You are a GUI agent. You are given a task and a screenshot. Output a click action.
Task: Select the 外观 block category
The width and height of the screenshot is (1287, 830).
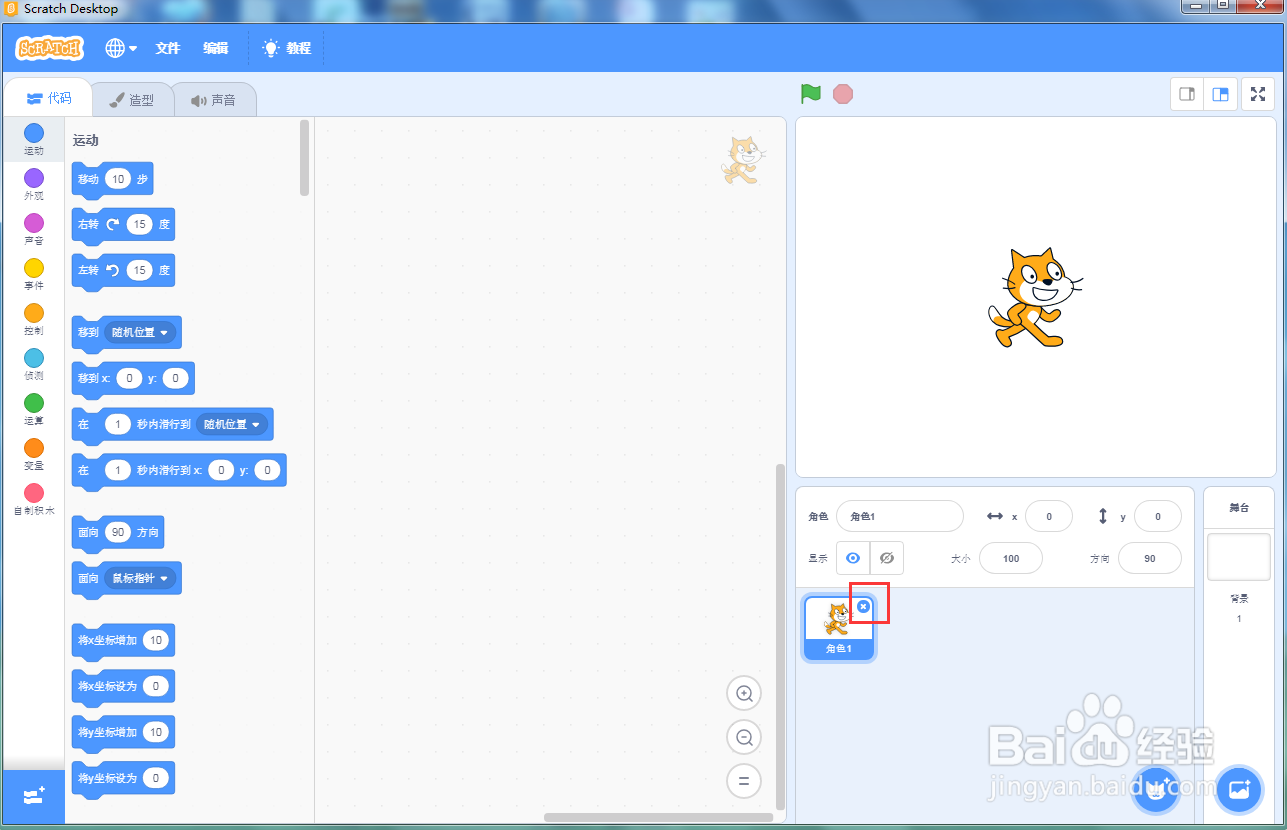click(34, 184)
